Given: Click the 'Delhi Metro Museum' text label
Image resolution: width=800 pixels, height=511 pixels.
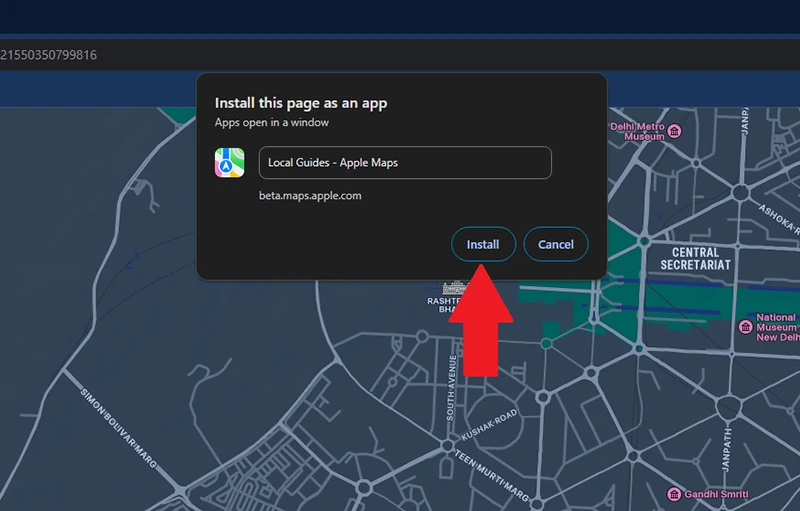Looking at the screenshot, I should pyautogui.click(x=638, y=132).
